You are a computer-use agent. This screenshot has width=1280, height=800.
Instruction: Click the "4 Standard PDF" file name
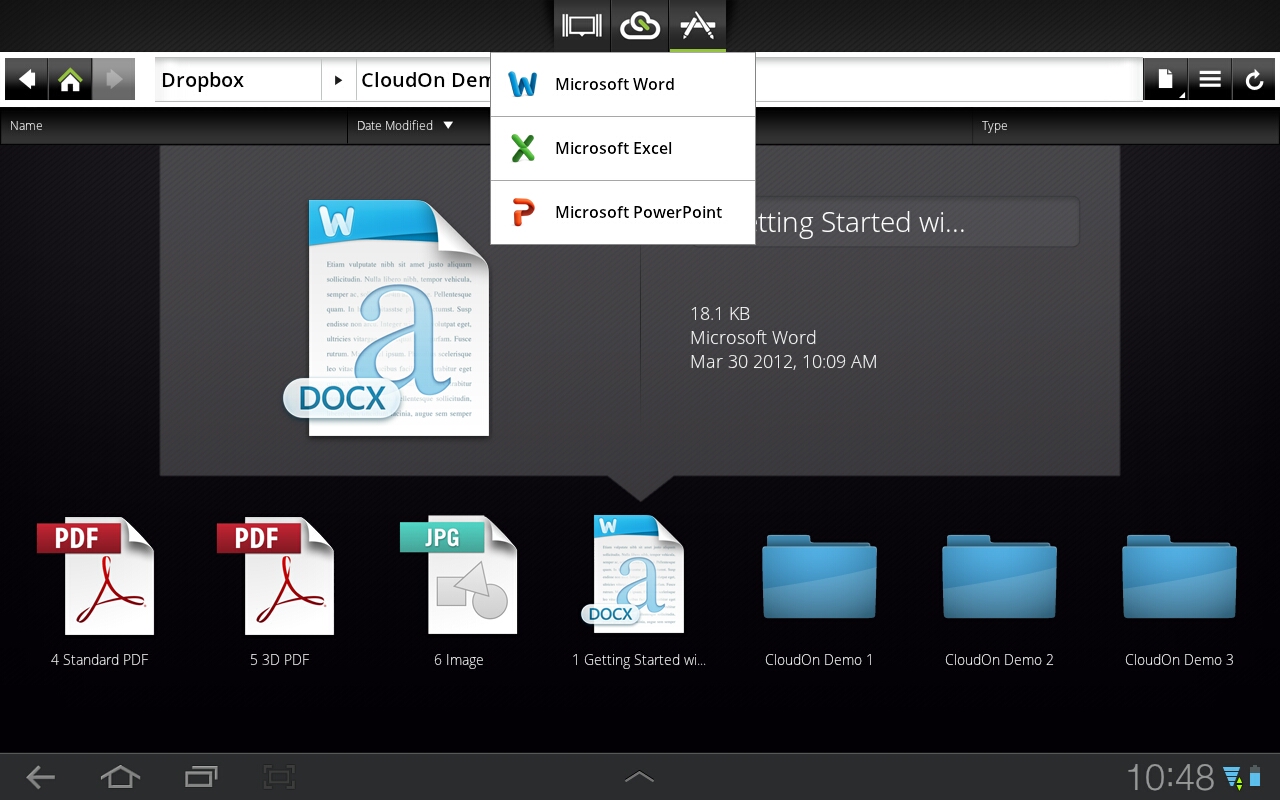click(x=100, y=660)
